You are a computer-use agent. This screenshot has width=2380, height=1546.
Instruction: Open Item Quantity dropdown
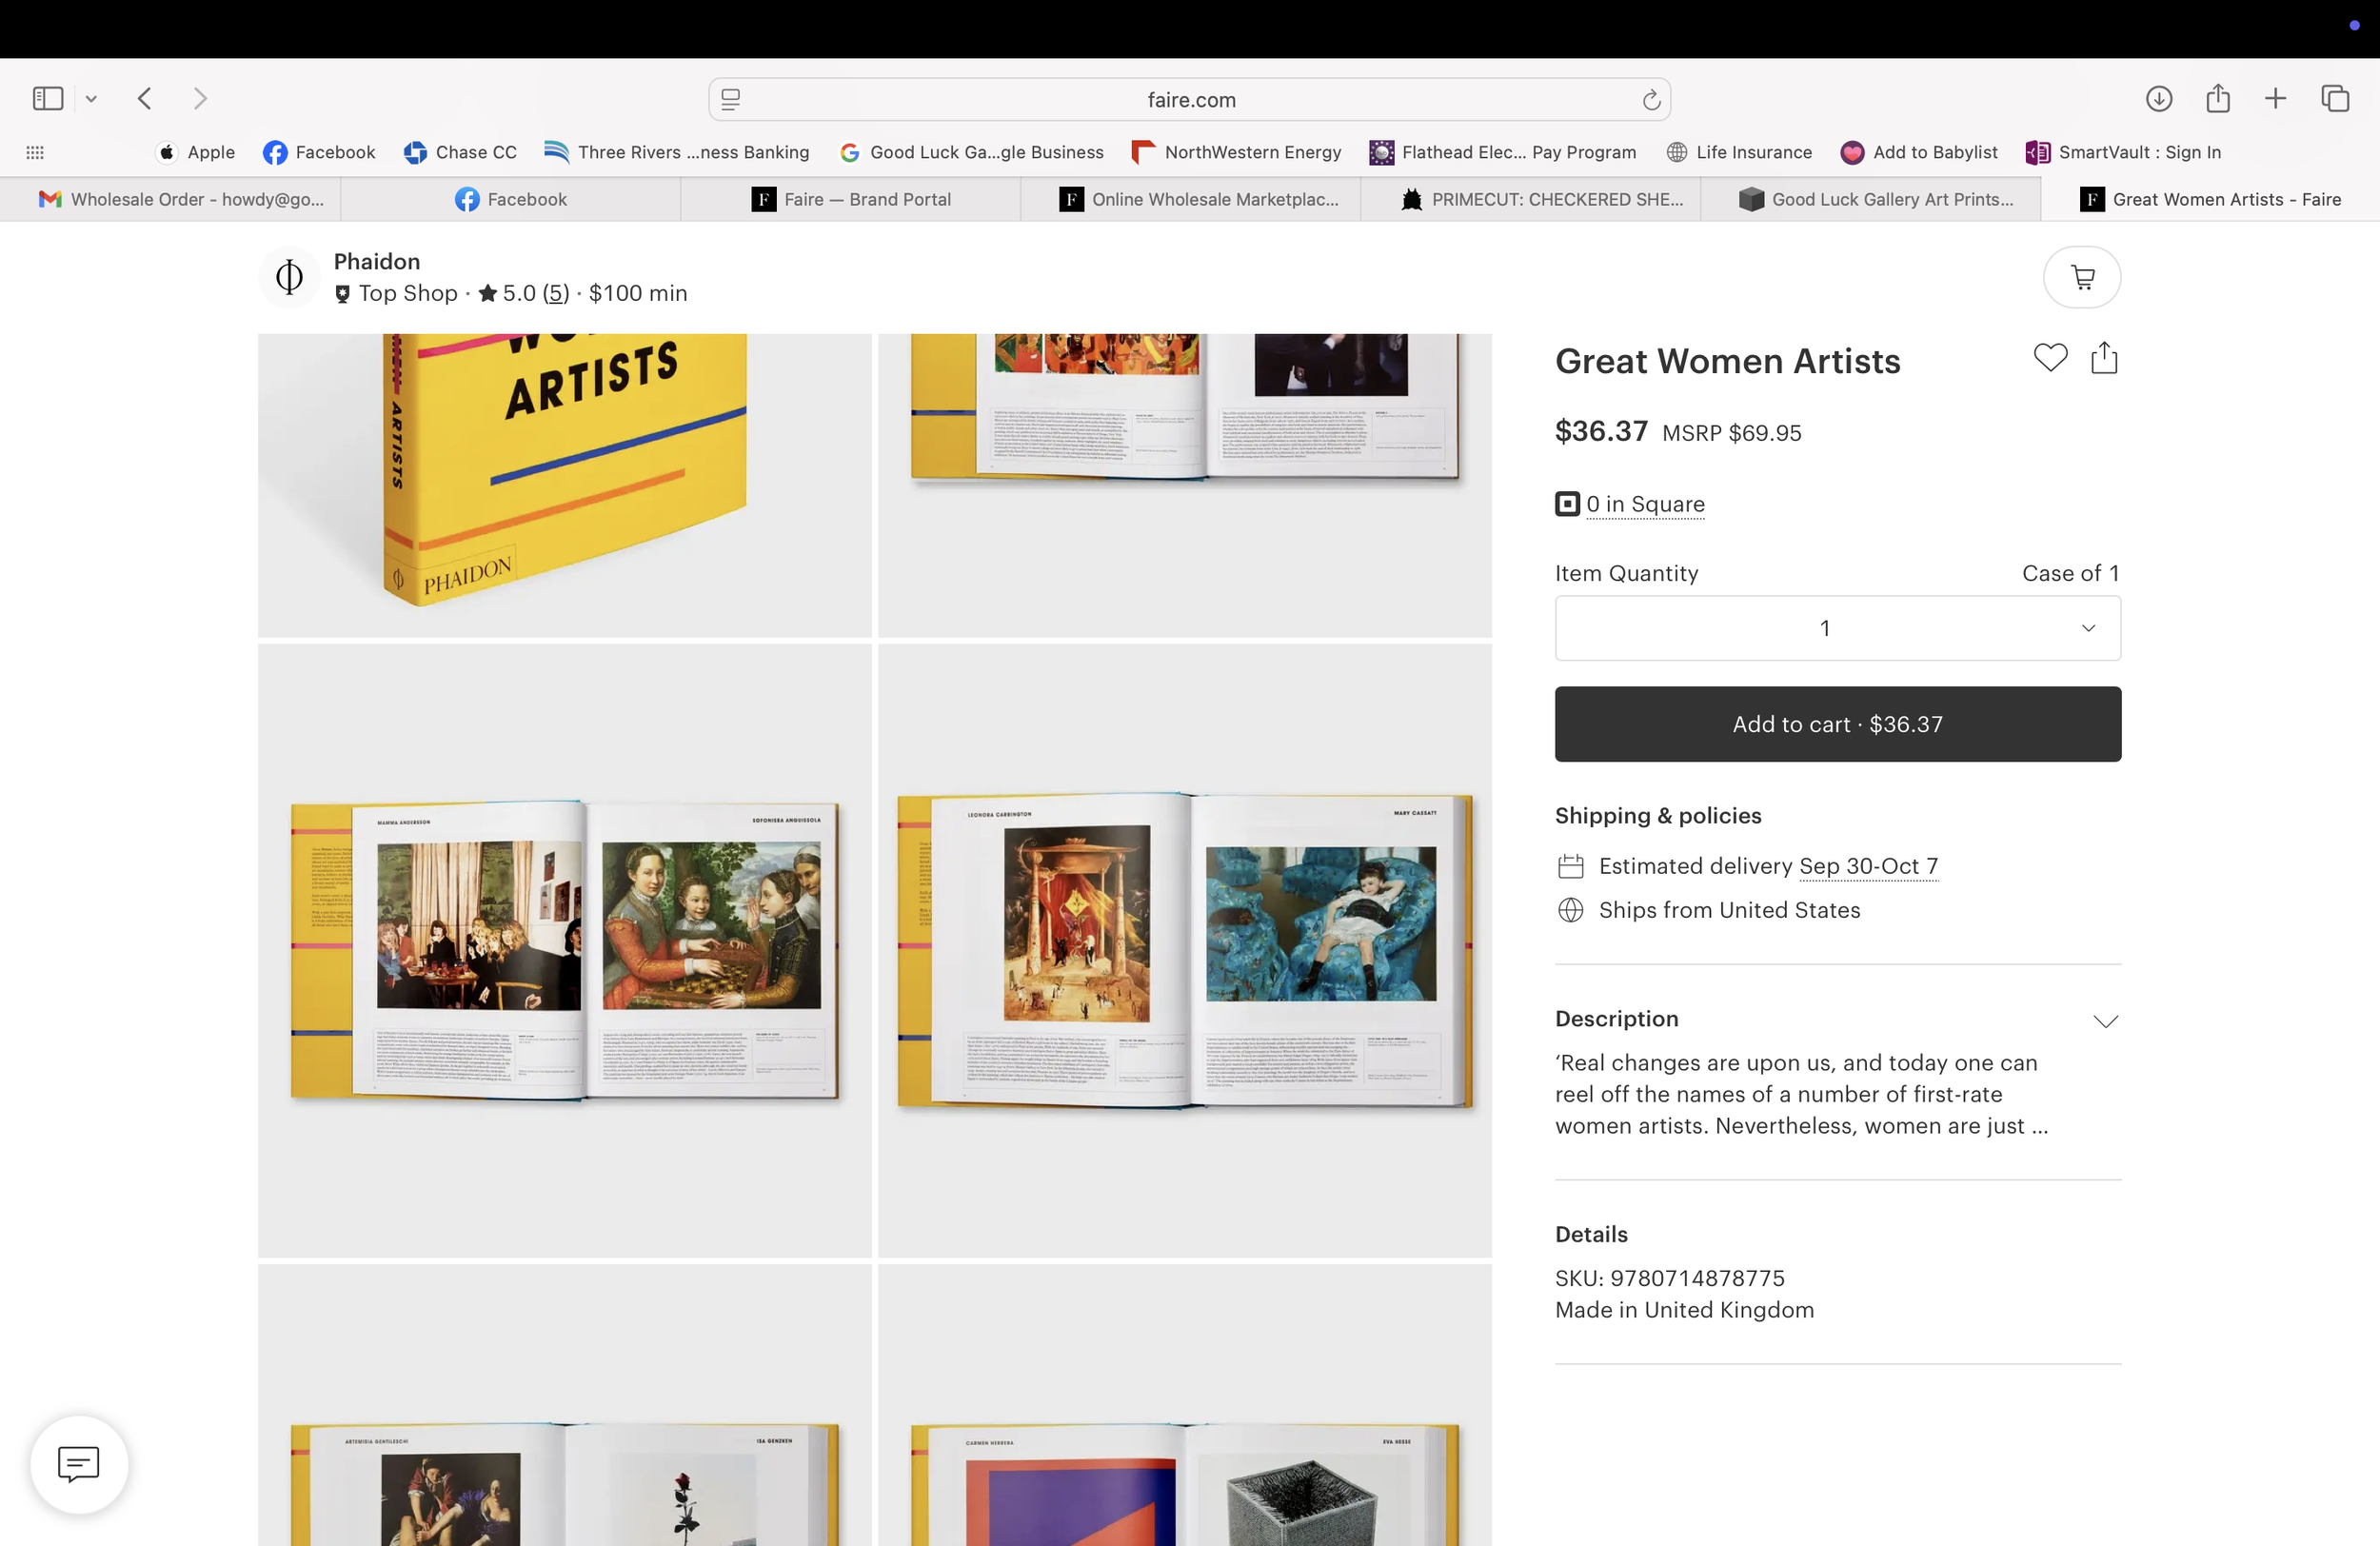coord(1837,628)
